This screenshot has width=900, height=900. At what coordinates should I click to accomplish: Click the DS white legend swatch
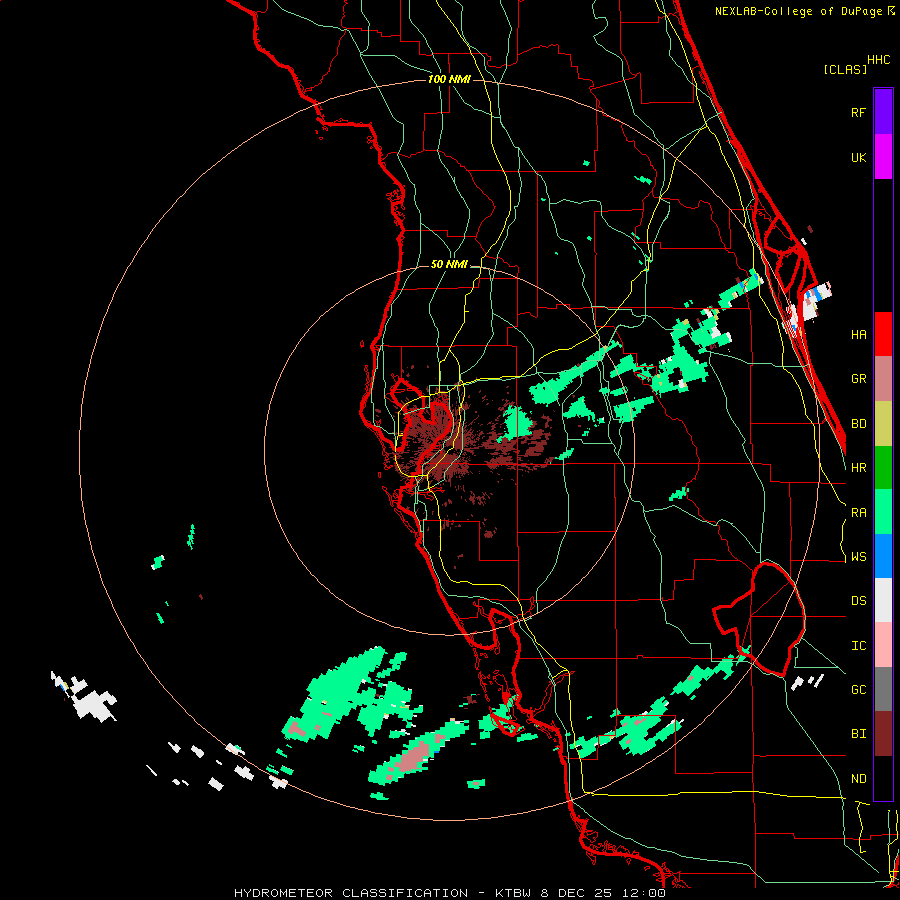click(883, 600)
